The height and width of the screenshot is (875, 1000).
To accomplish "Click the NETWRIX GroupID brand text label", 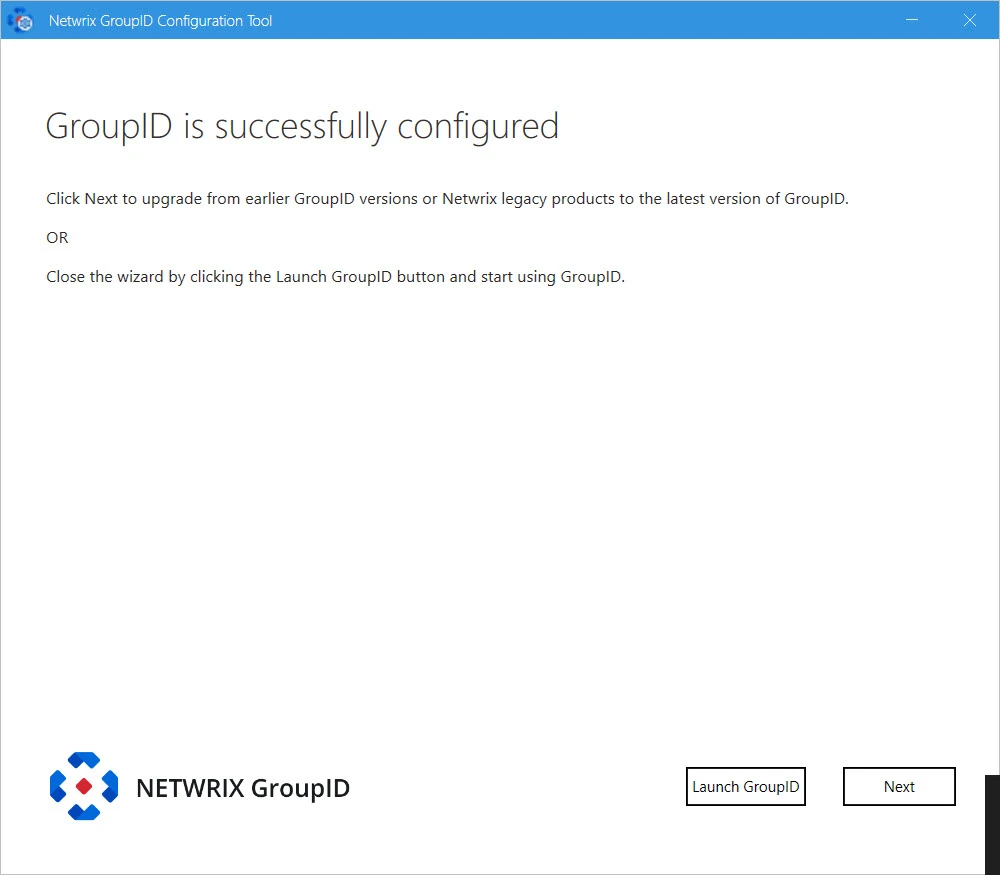I will [242, 788].
